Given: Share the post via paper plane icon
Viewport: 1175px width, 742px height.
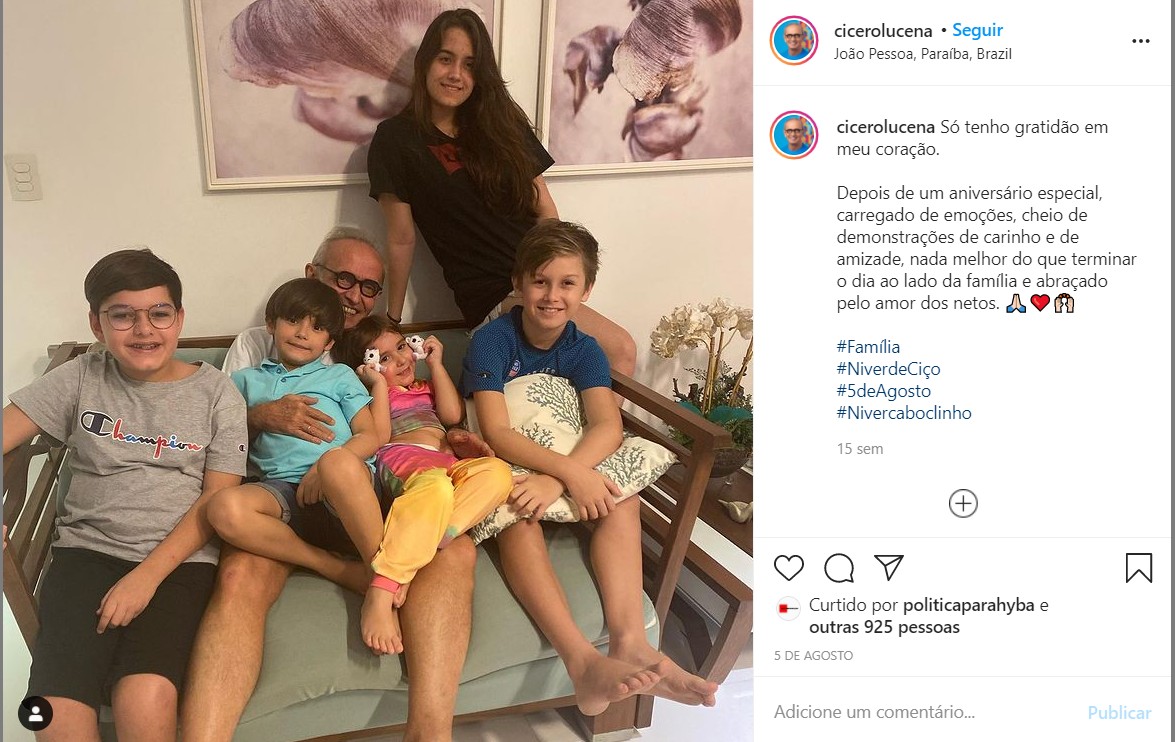Looking at the screenshot, I should point(889,567).
